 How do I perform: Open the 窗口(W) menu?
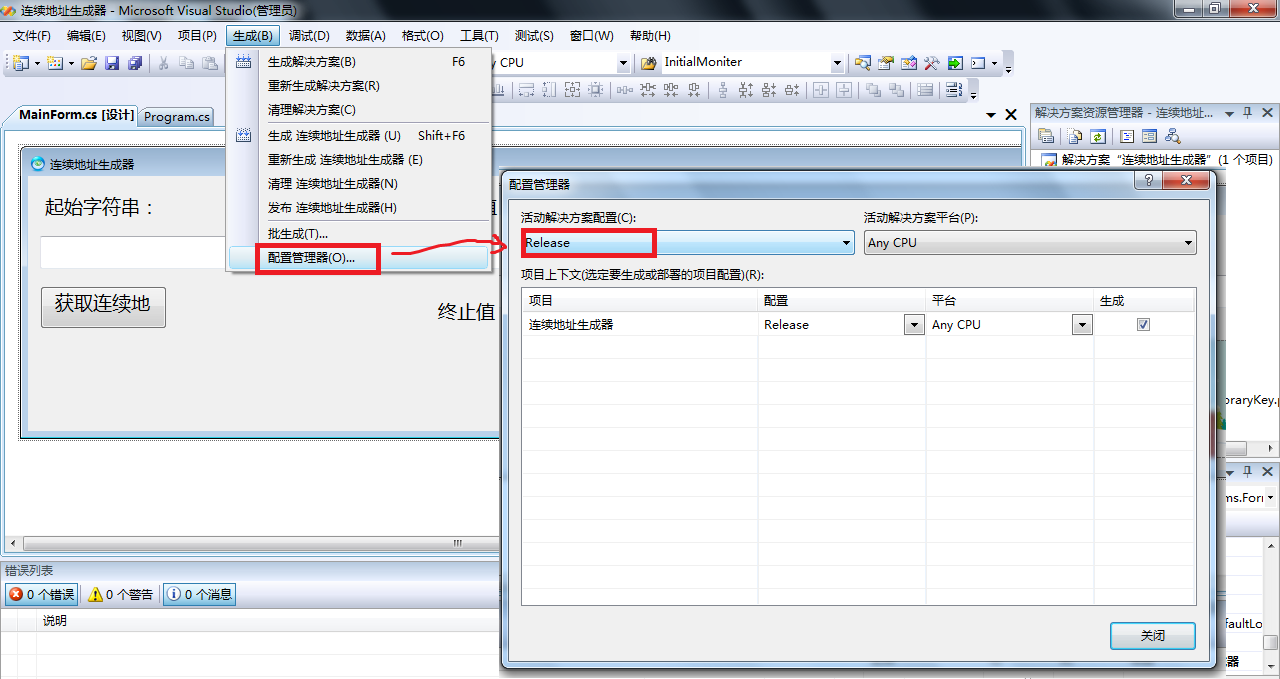click(x=592, y=35)
